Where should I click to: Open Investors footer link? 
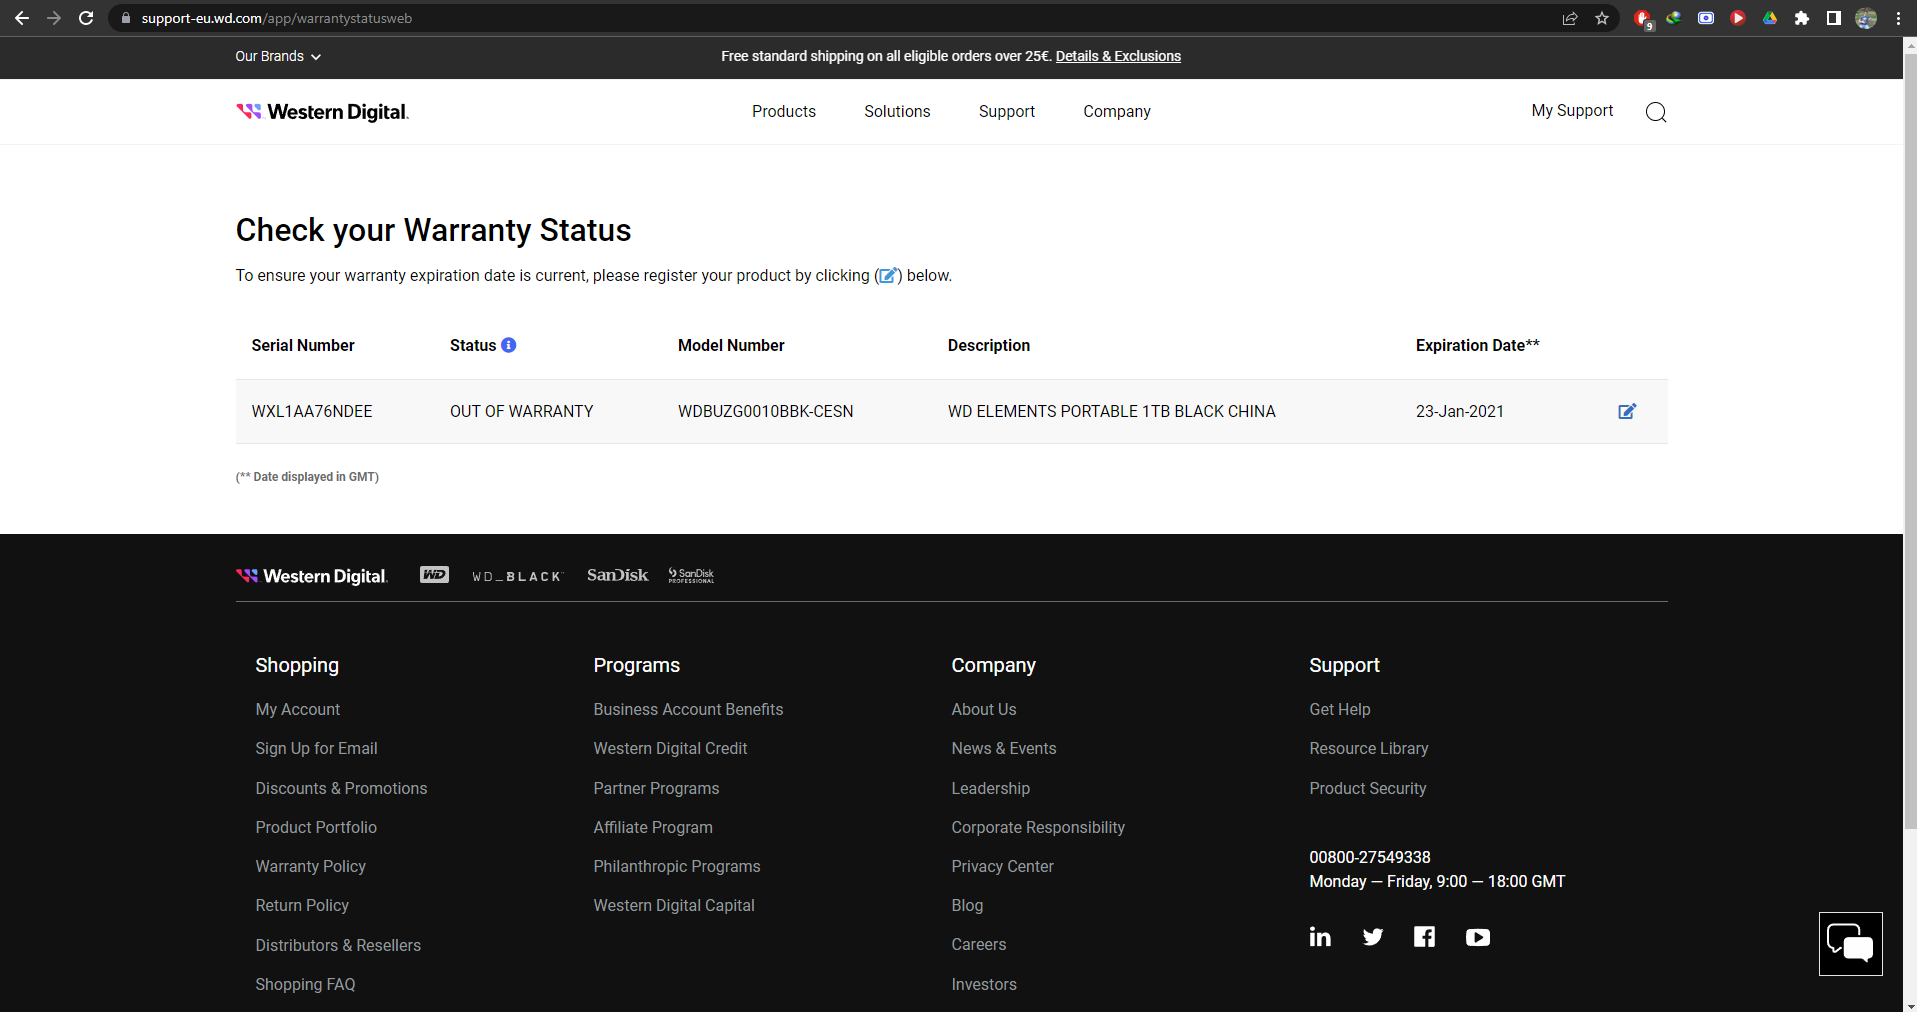pyautogui.click(x=984, y=984)
